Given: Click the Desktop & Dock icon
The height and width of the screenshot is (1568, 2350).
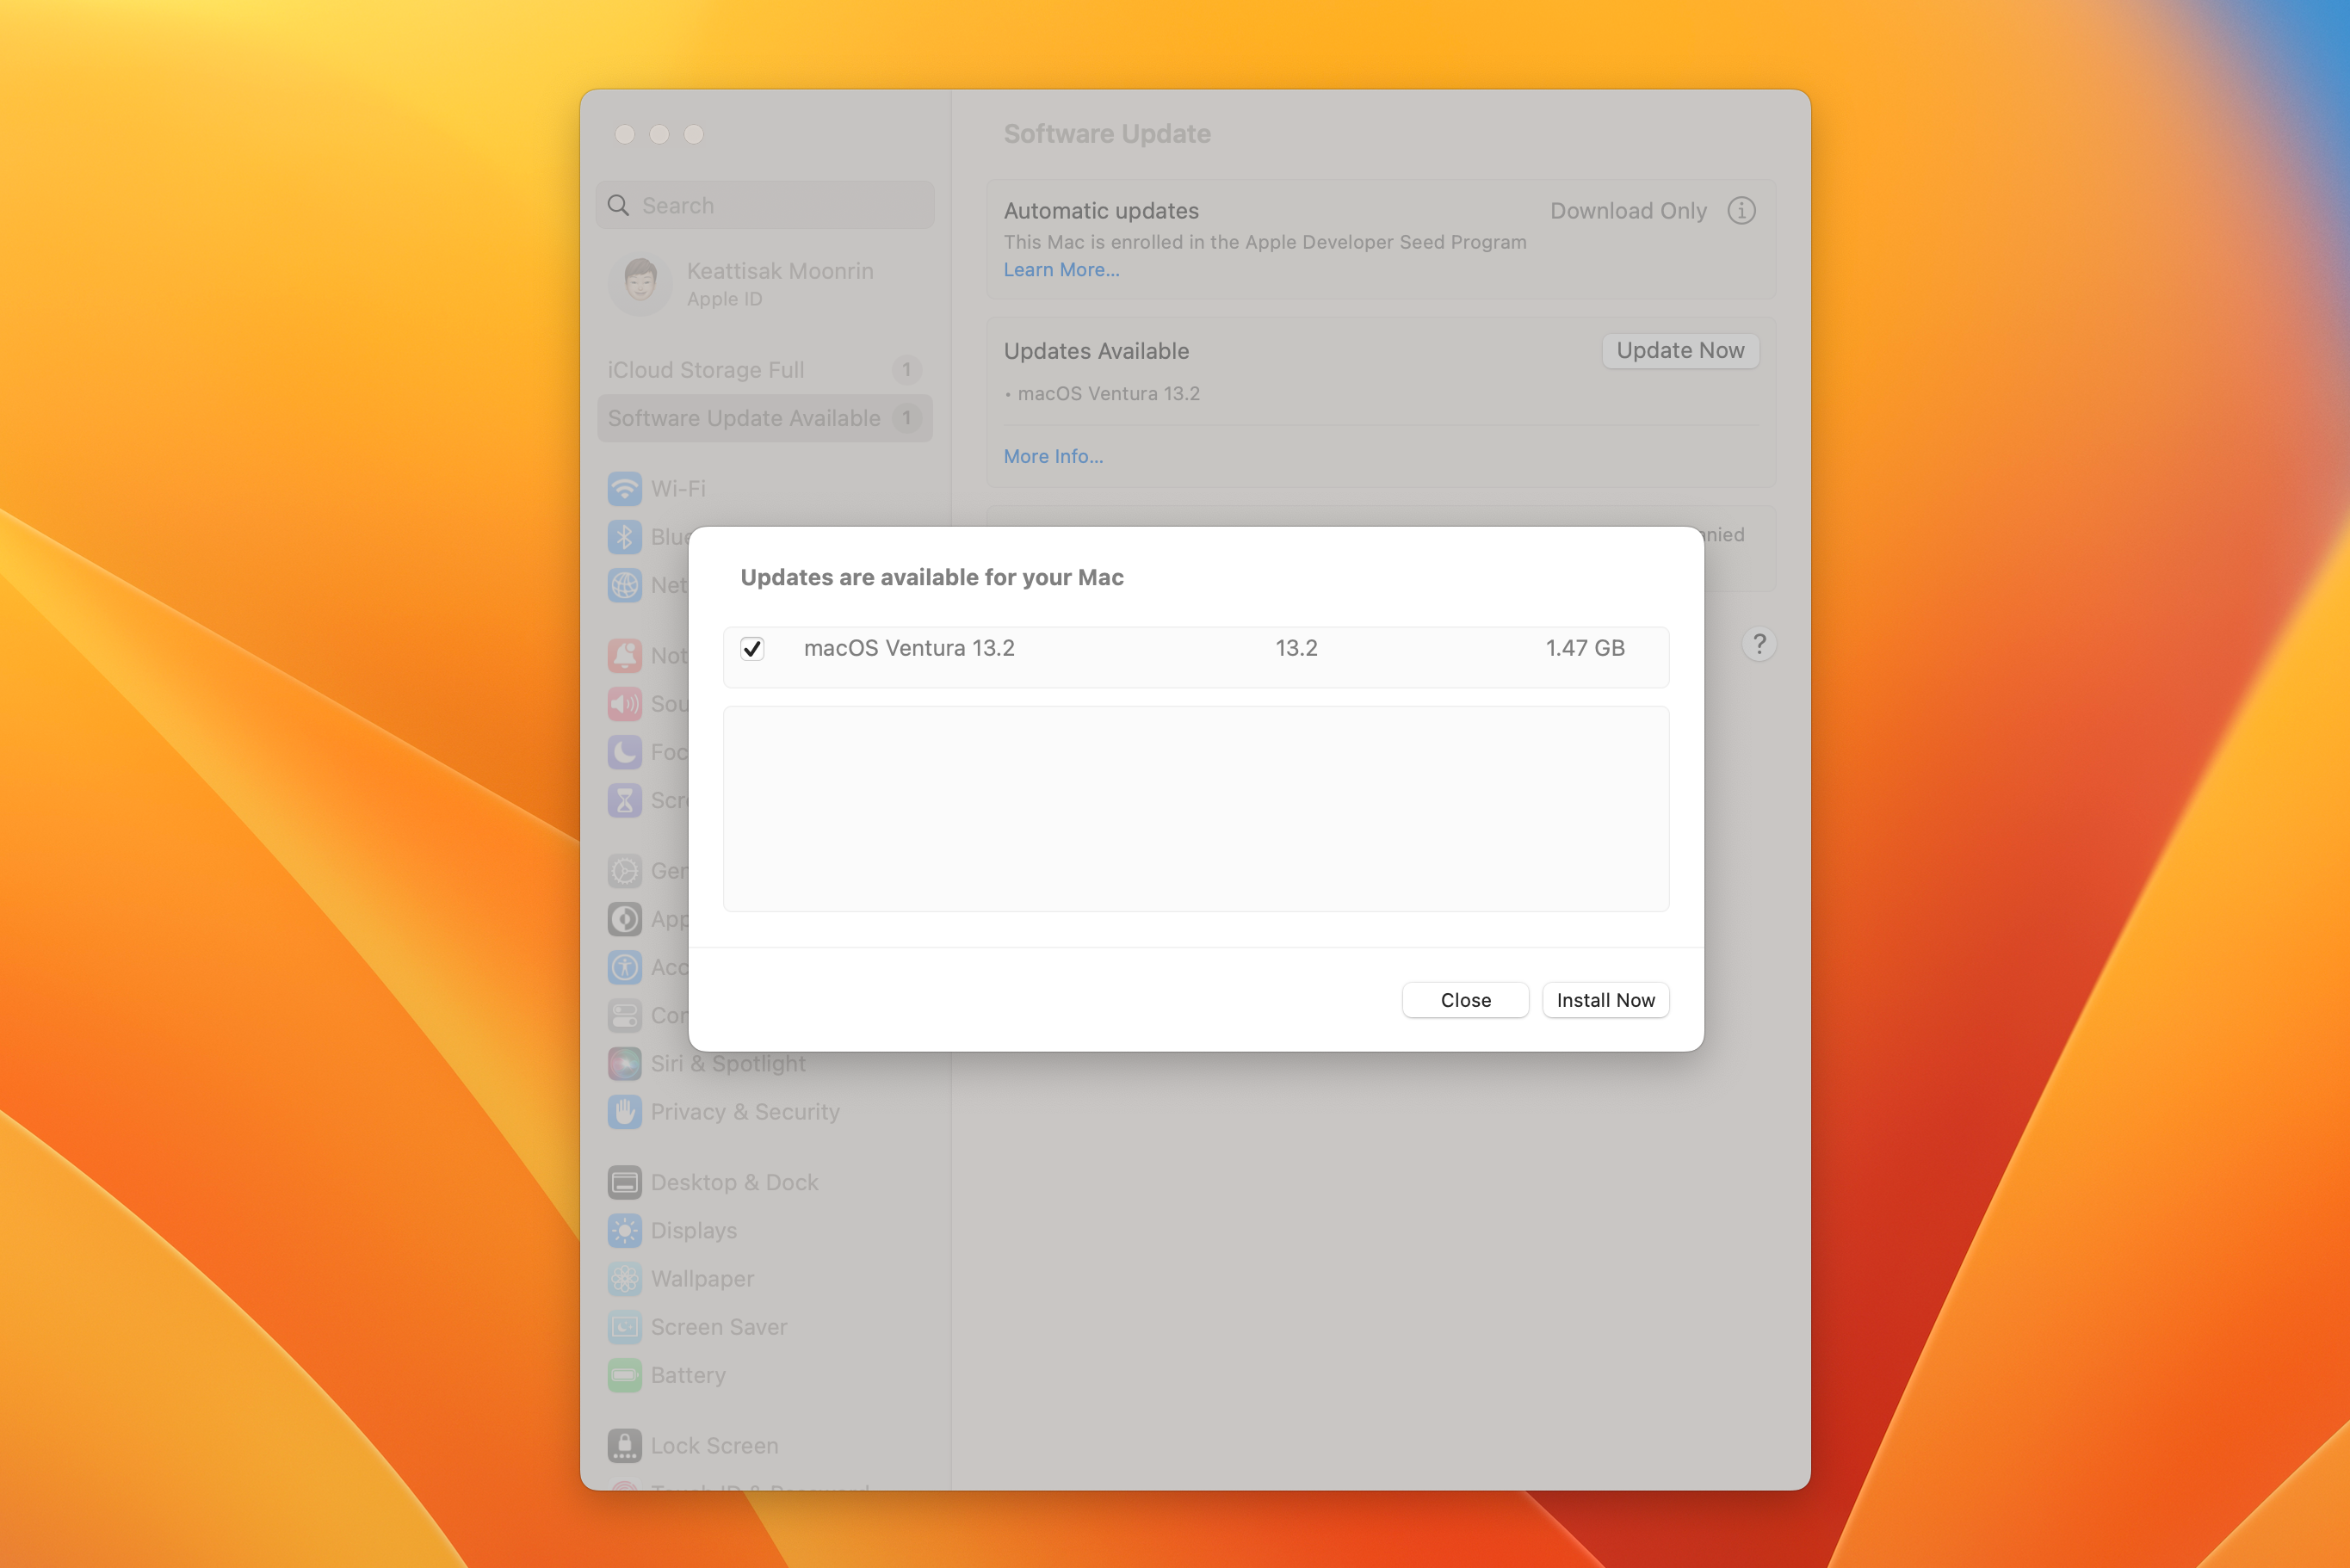Looking at the screenshot, I should (x=624, y=1183).
